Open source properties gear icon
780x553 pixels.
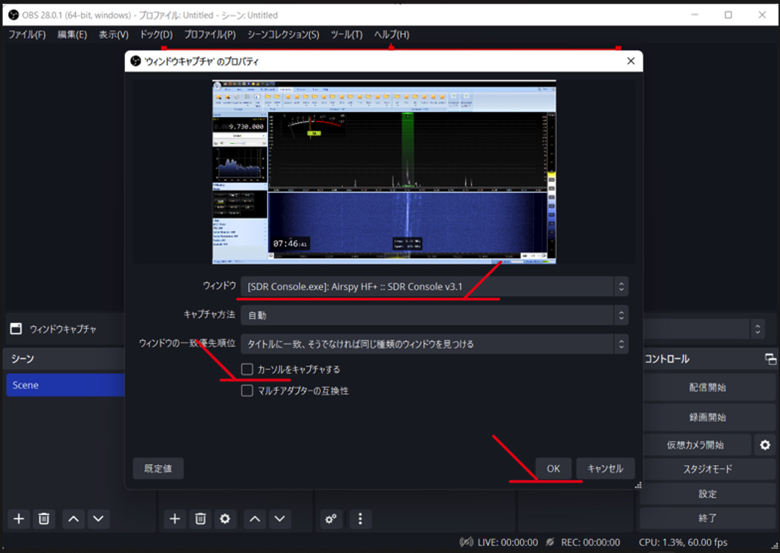tap(225, 519)
